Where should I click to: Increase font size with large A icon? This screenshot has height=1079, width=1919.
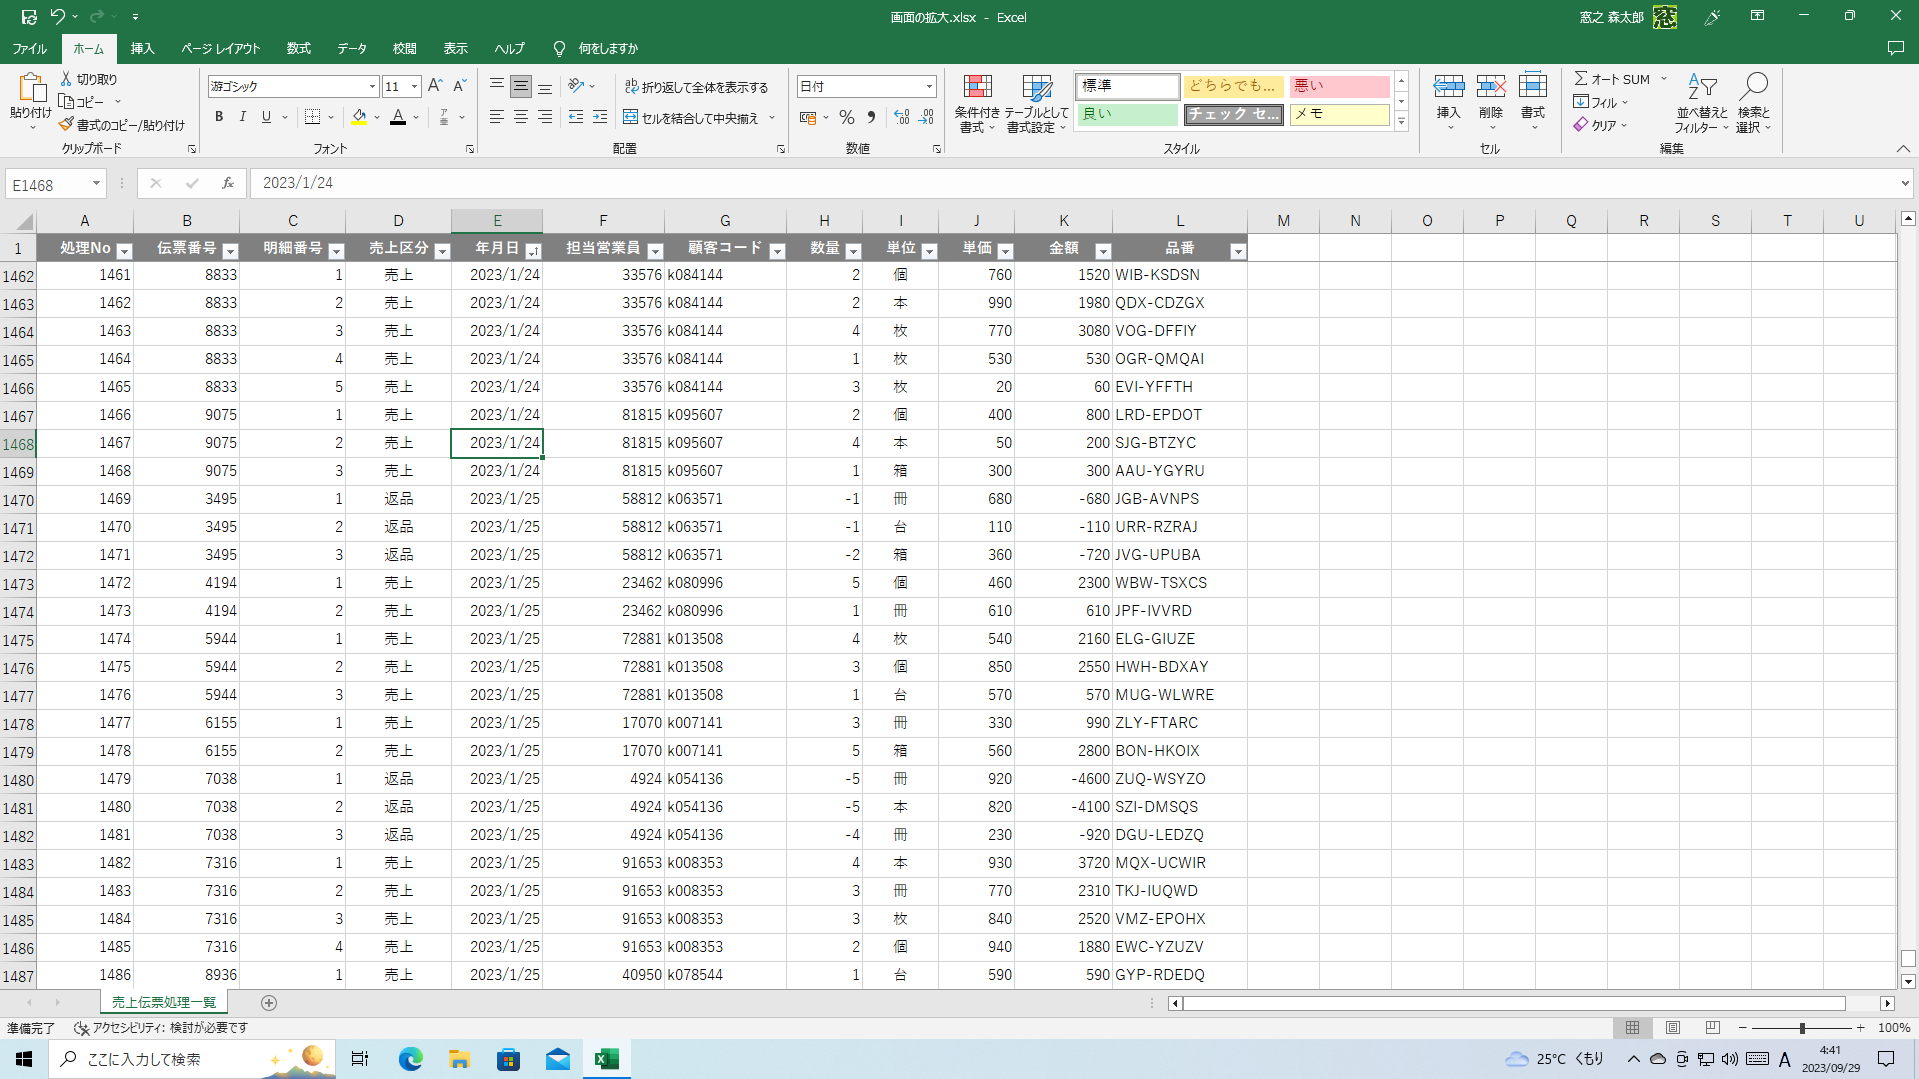pyautogui.click(x=435, y=86)
